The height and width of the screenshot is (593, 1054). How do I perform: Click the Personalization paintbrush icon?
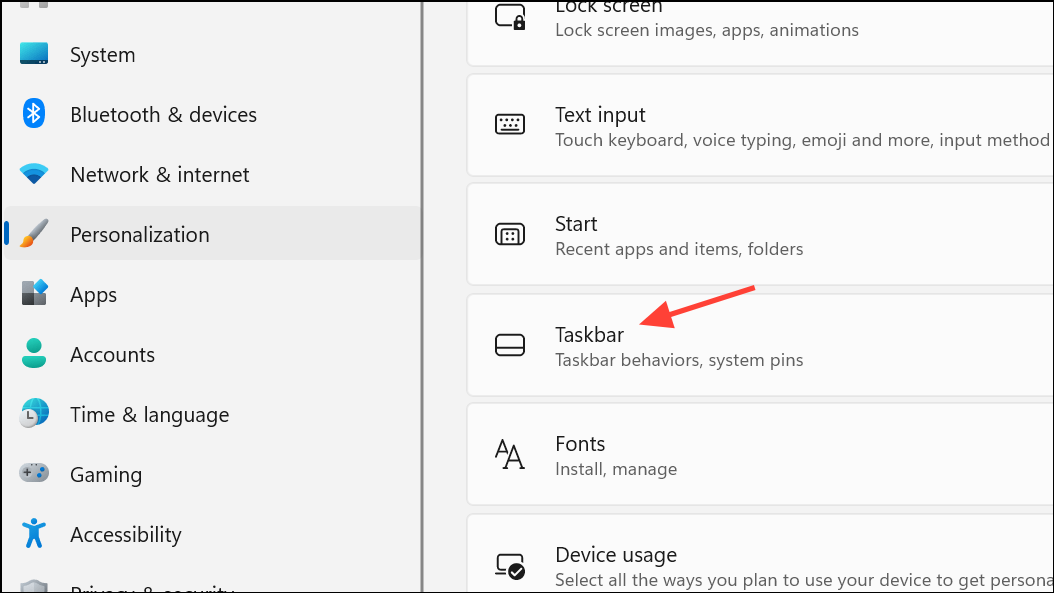point(34,234)
